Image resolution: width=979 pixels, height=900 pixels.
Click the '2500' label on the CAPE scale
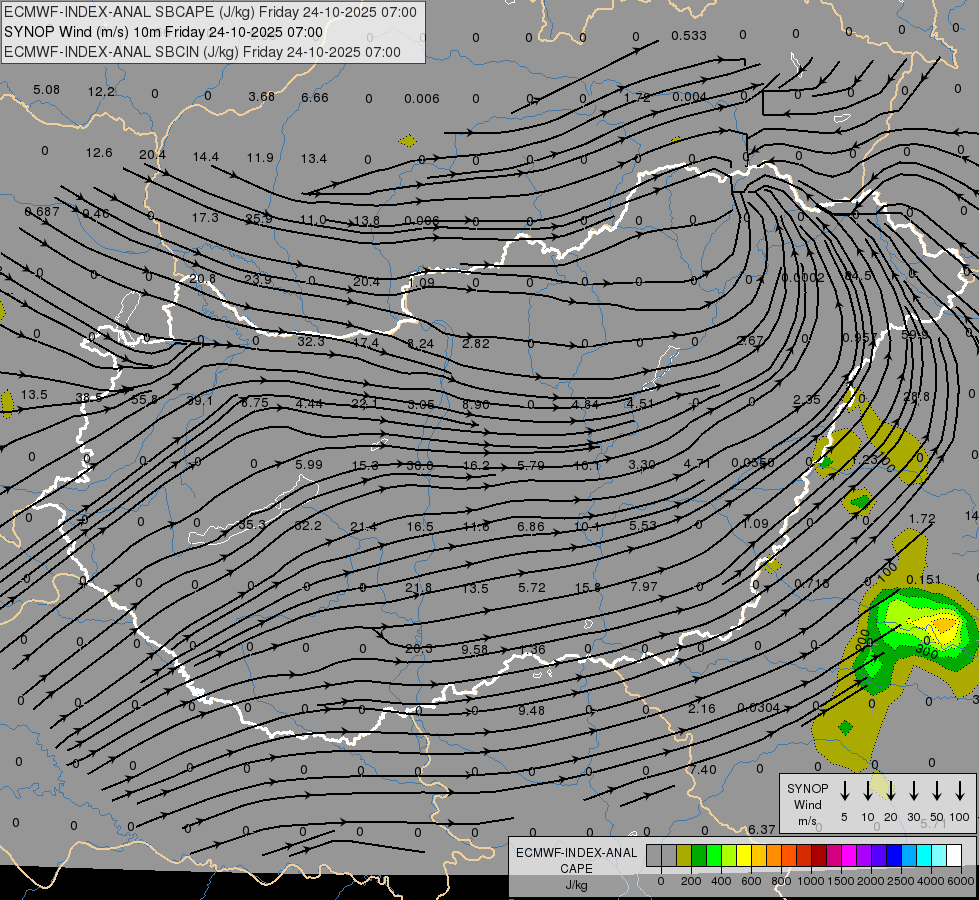tap(900, 881)
